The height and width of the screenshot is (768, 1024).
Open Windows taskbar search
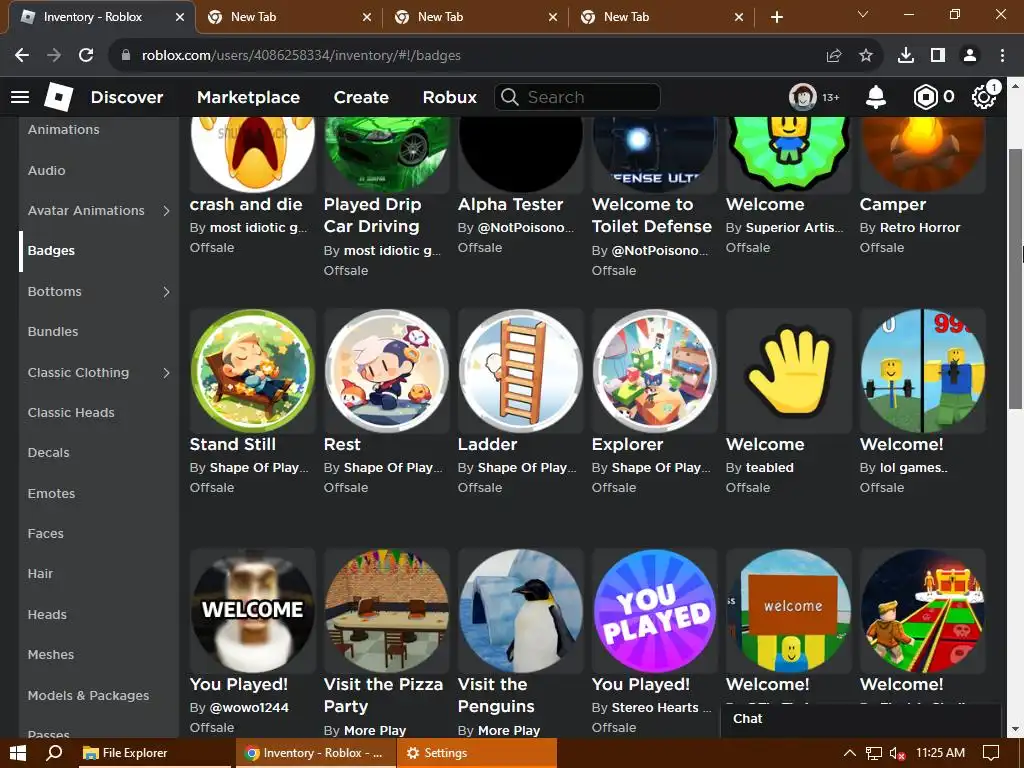pos(54,753)
